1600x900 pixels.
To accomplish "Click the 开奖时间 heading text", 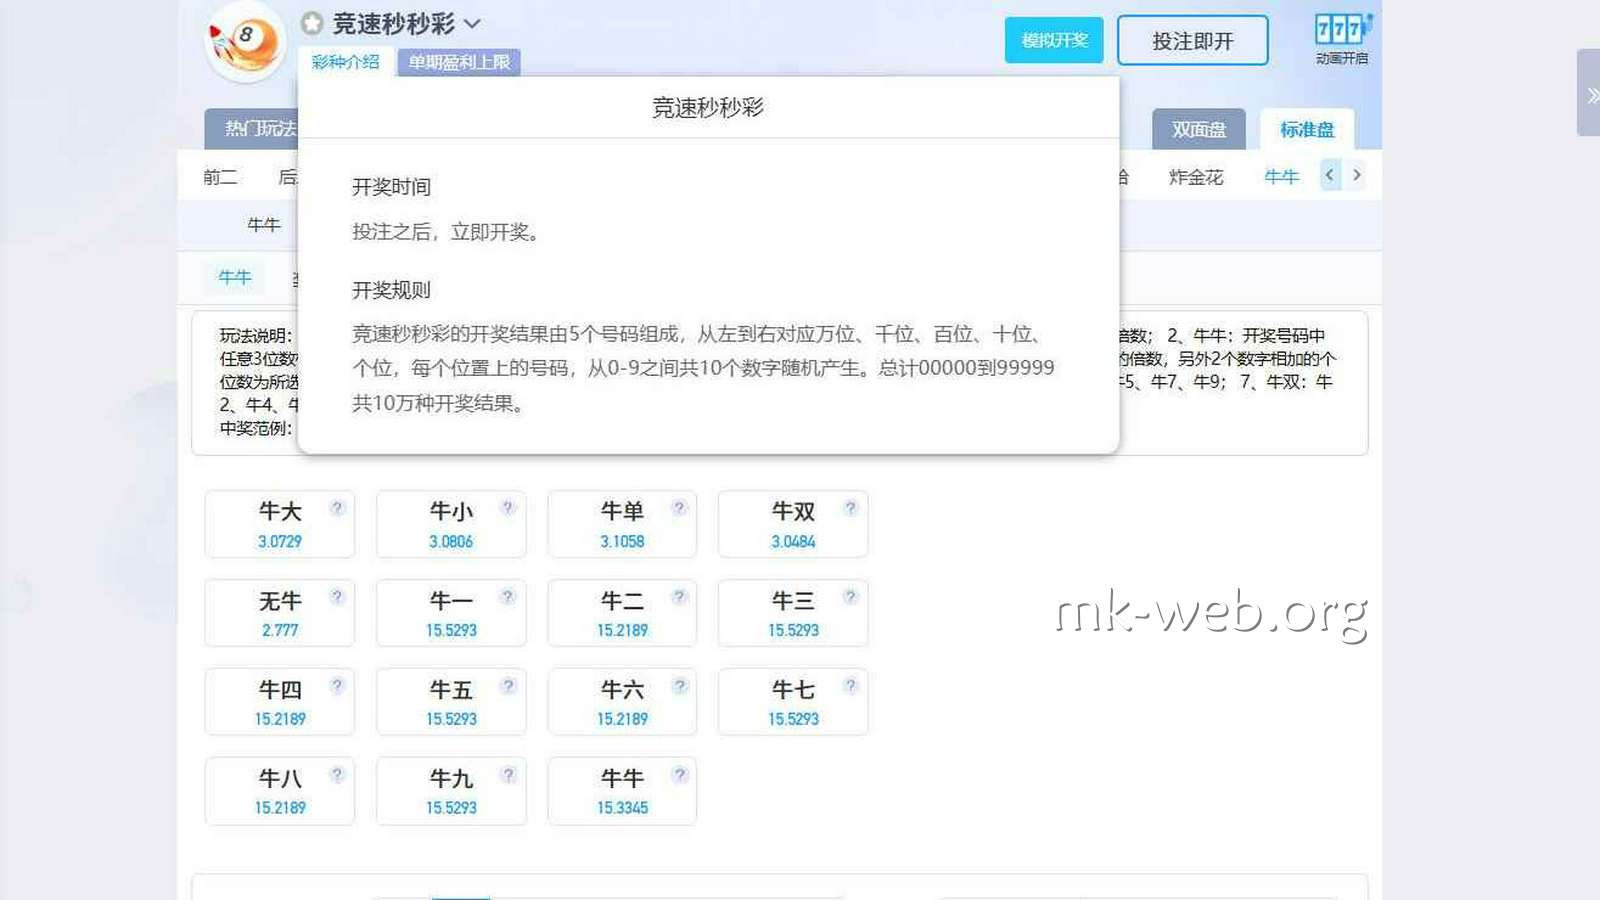I will pyautogui.click(x=391, y=187).
